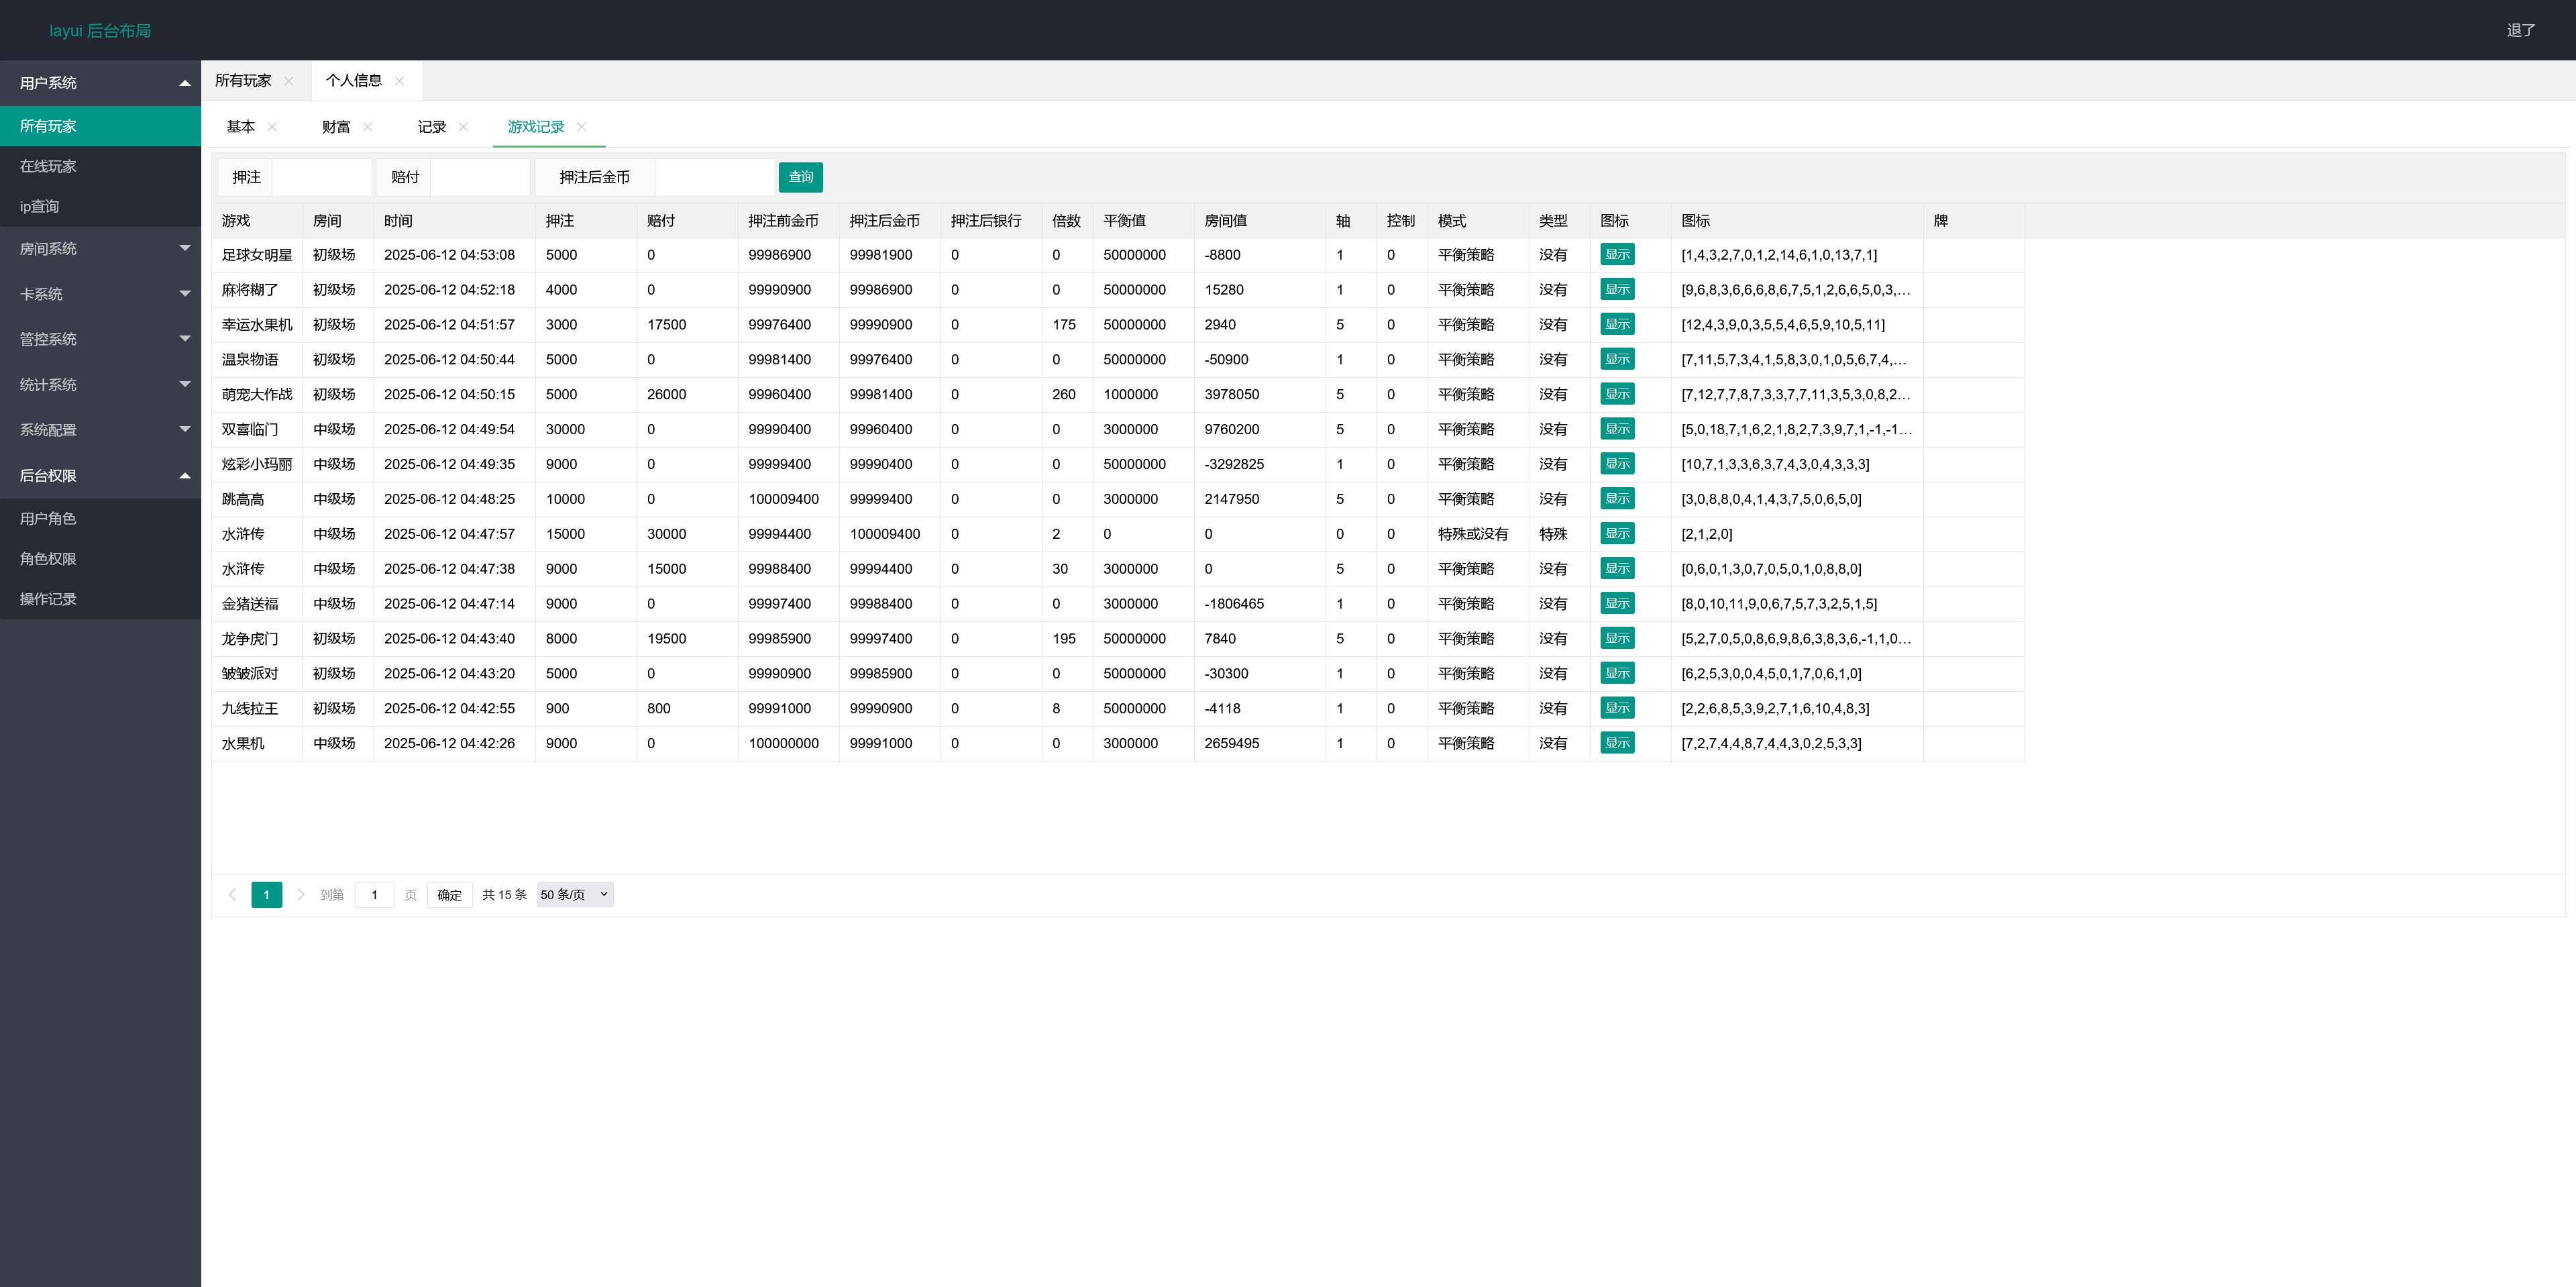Go to next page arrow in pagination
The image size is (2576, 1287).
(x=300, y=895)
